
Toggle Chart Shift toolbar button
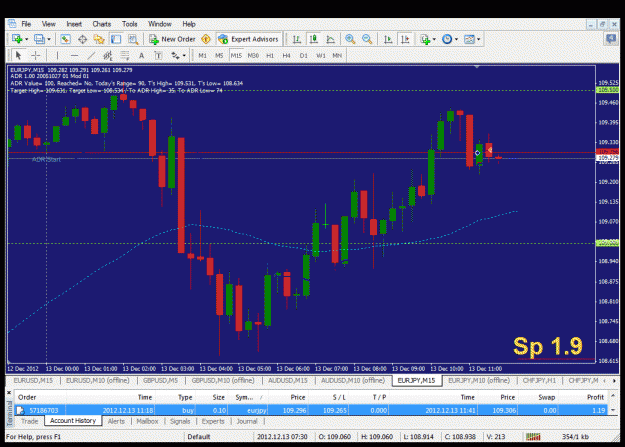[x=405, y=39]
